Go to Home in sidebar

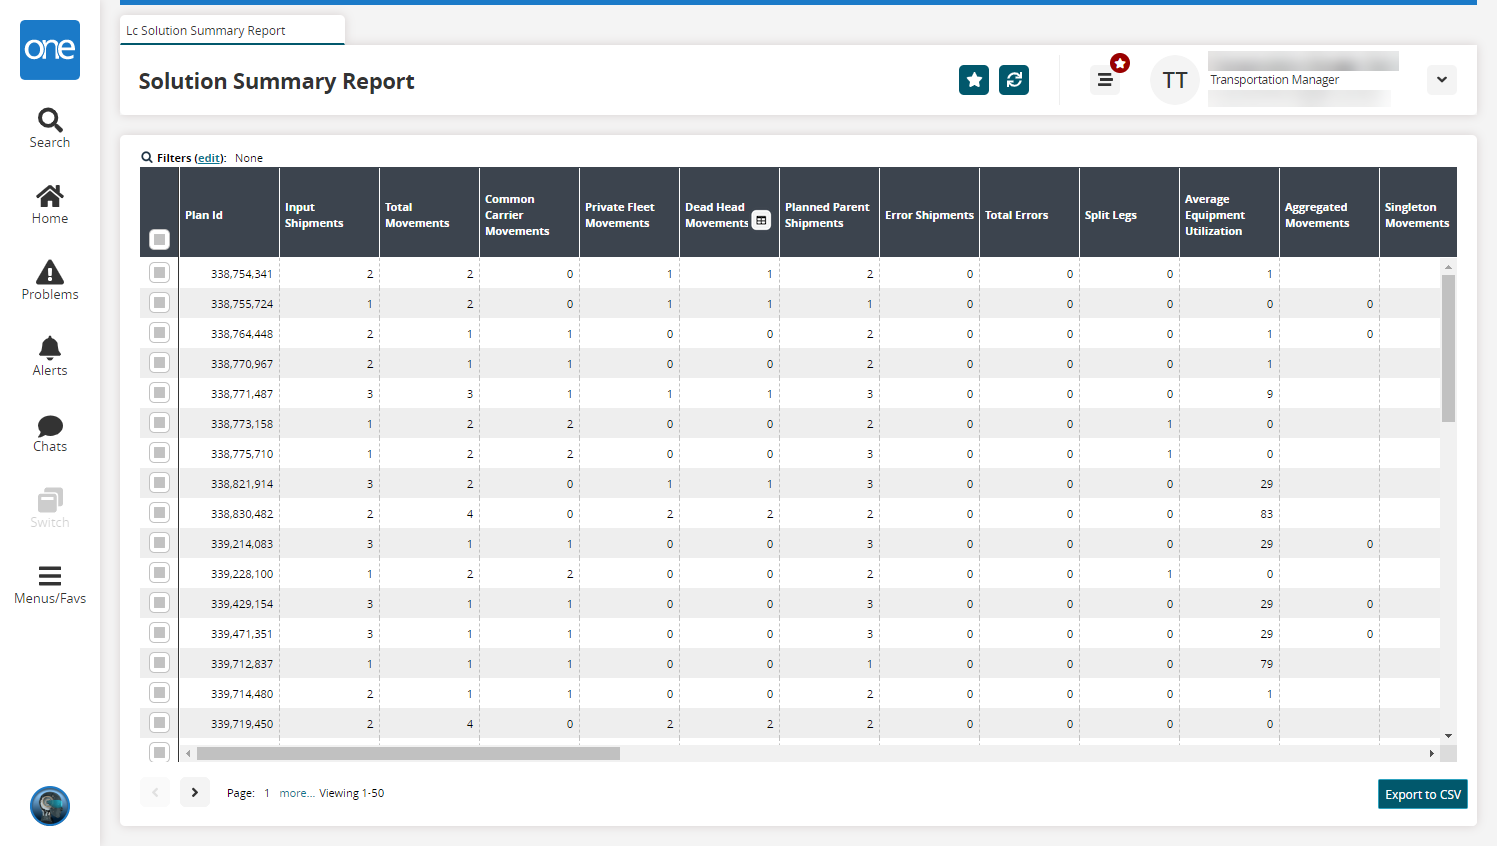[x=50, y=204]
